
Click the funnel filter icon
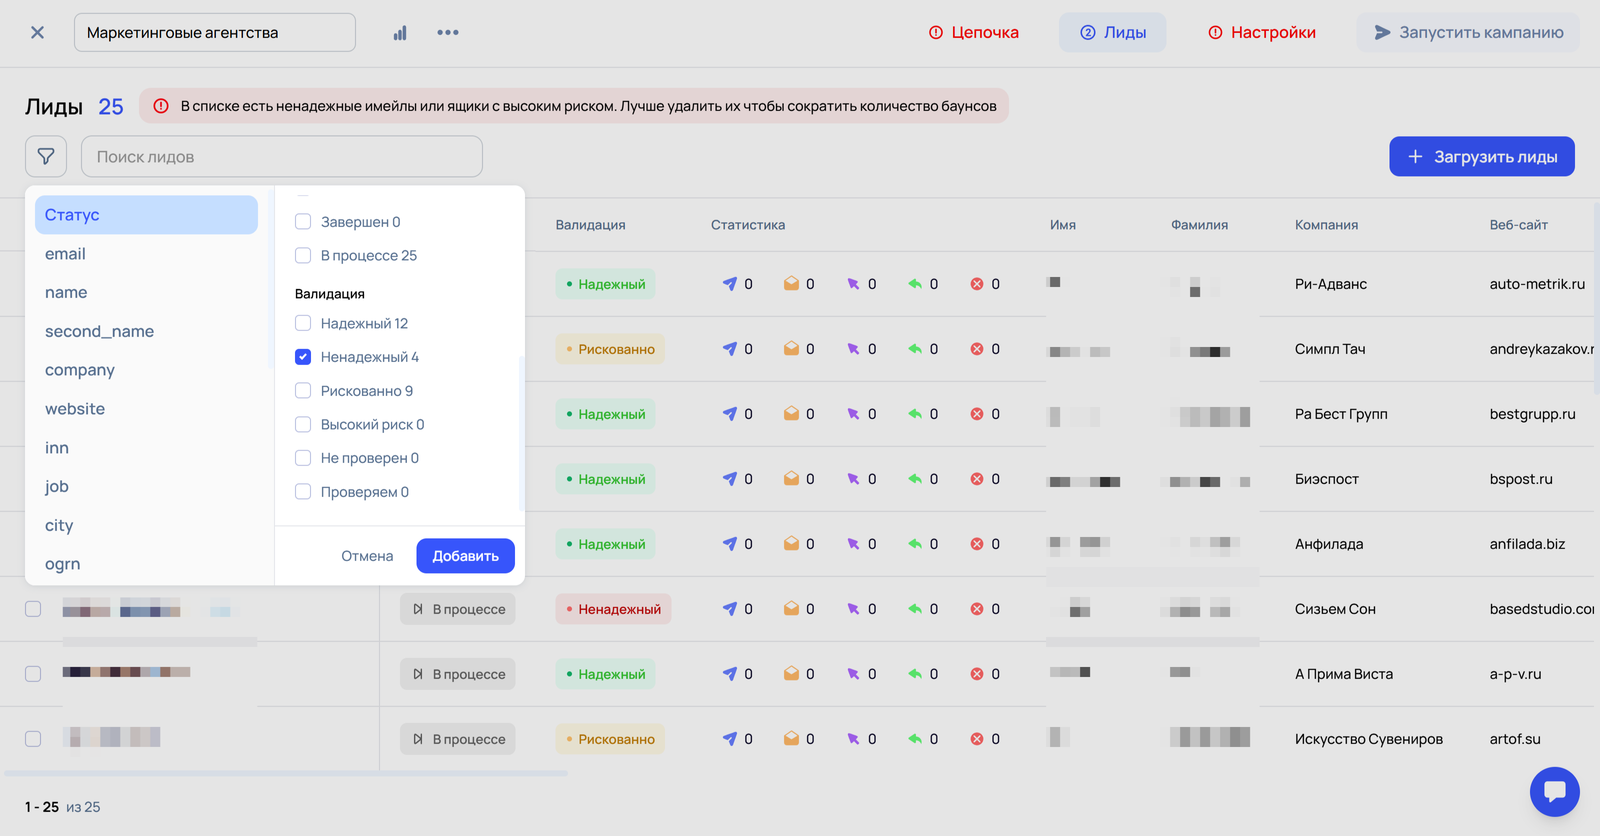(46, 157)
